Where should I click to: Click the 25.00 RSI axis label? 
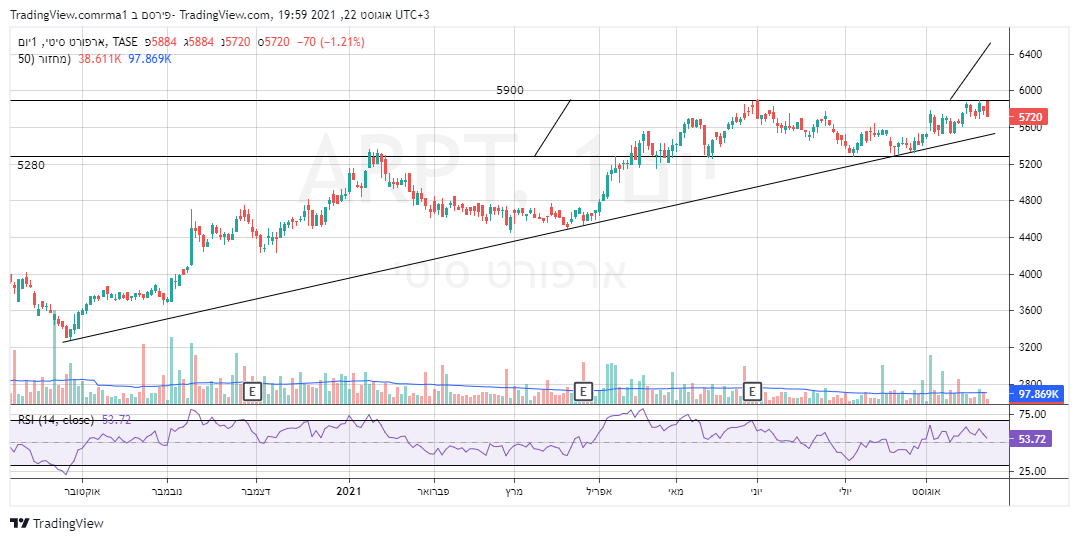coord(1032,471)
